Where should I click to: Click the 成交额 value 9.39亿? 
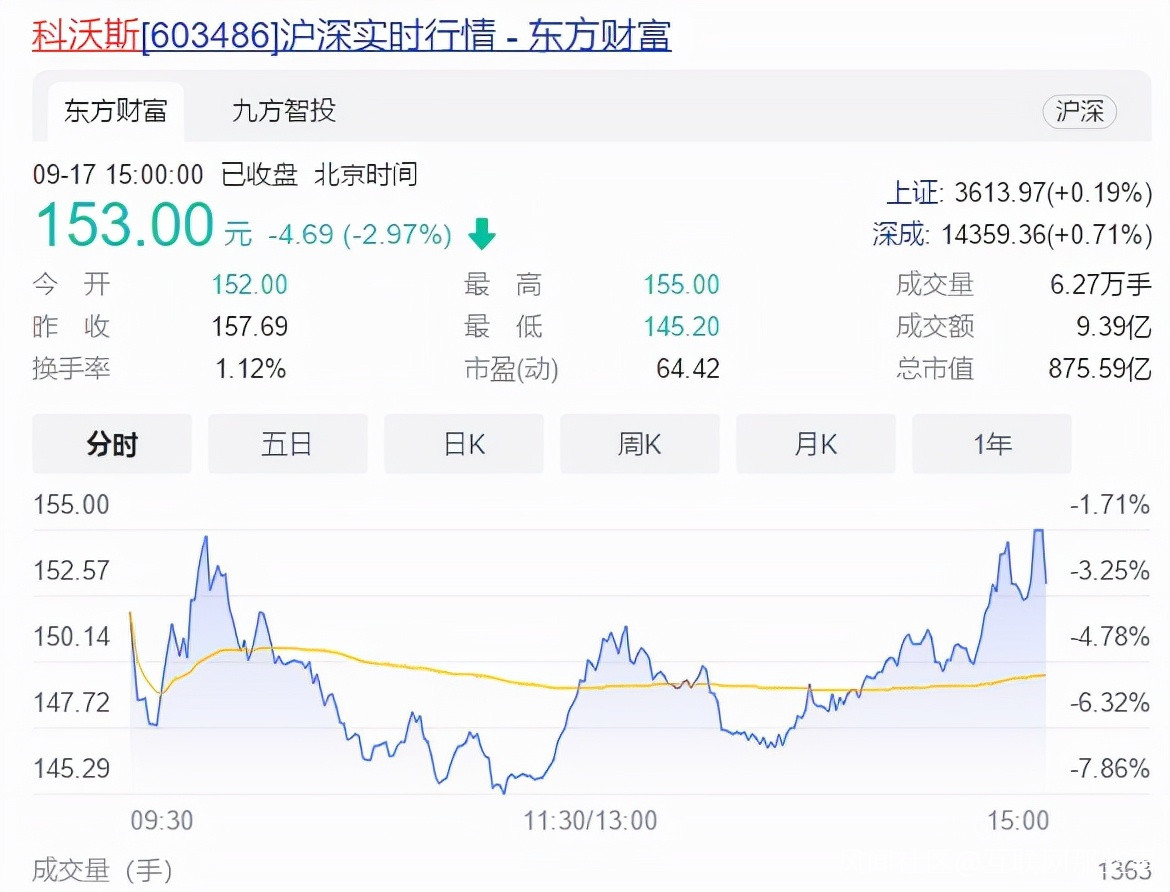[x=1113, y=326]
